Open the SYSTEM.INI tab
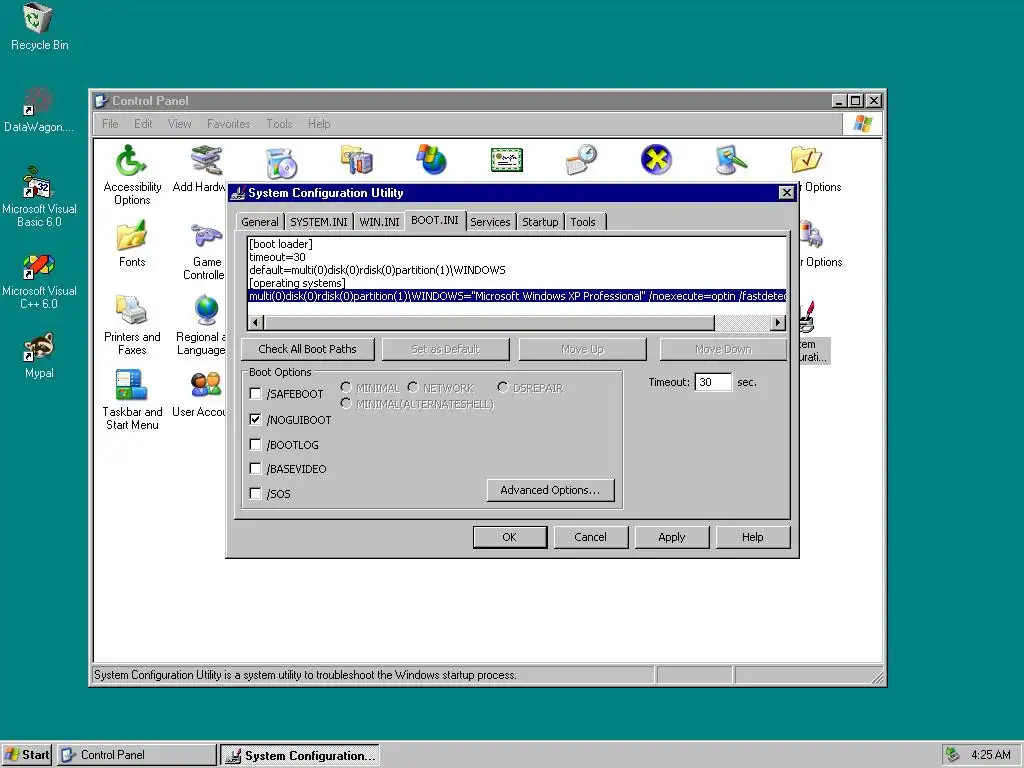1024x768 pixels. click(319, 222)
